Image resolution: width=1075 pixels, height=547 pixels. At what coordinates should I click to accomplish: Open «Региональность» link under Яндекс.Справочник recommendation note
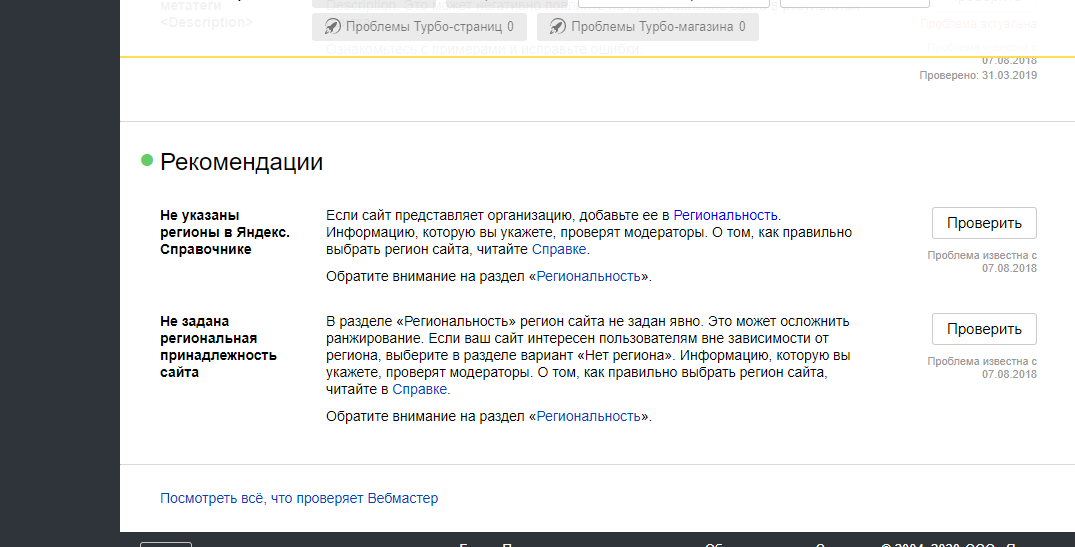[588, 276]
